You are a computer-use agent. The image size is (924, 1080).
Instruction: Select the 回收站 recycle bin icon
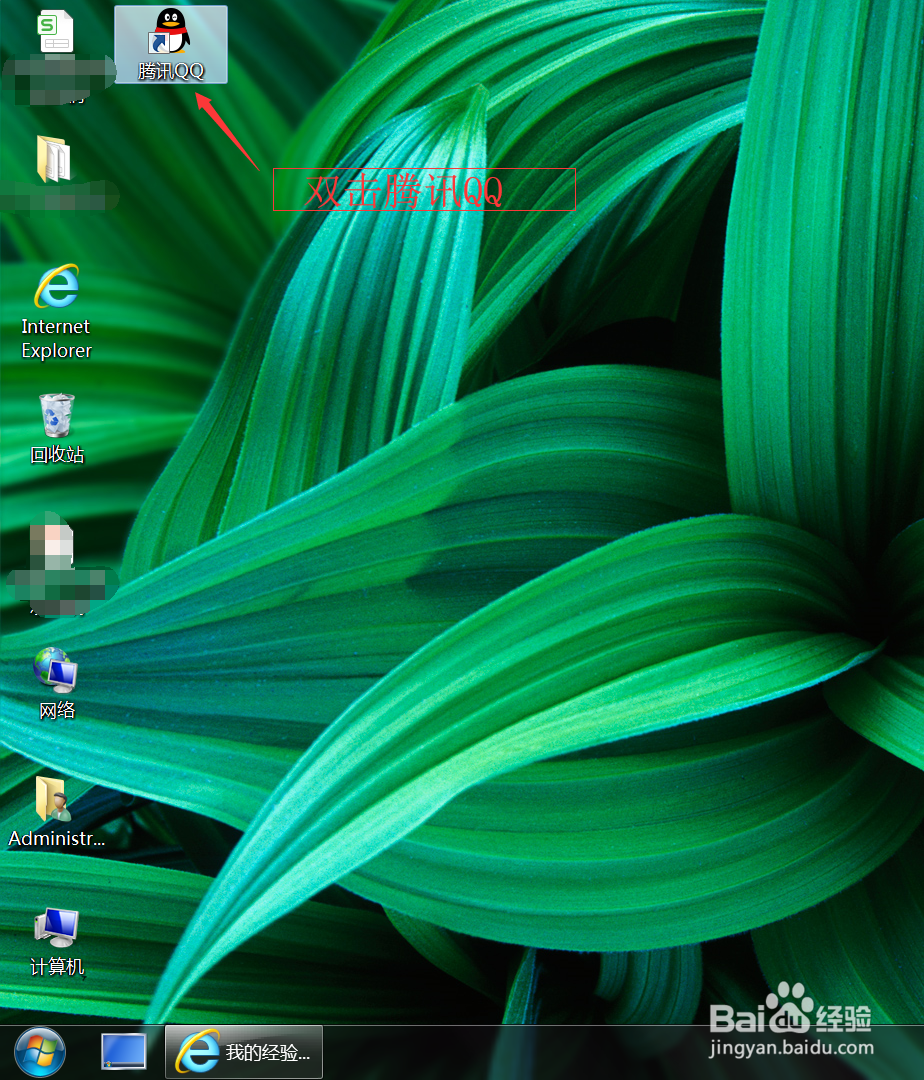pyautogui.click(x=56, y=428)
